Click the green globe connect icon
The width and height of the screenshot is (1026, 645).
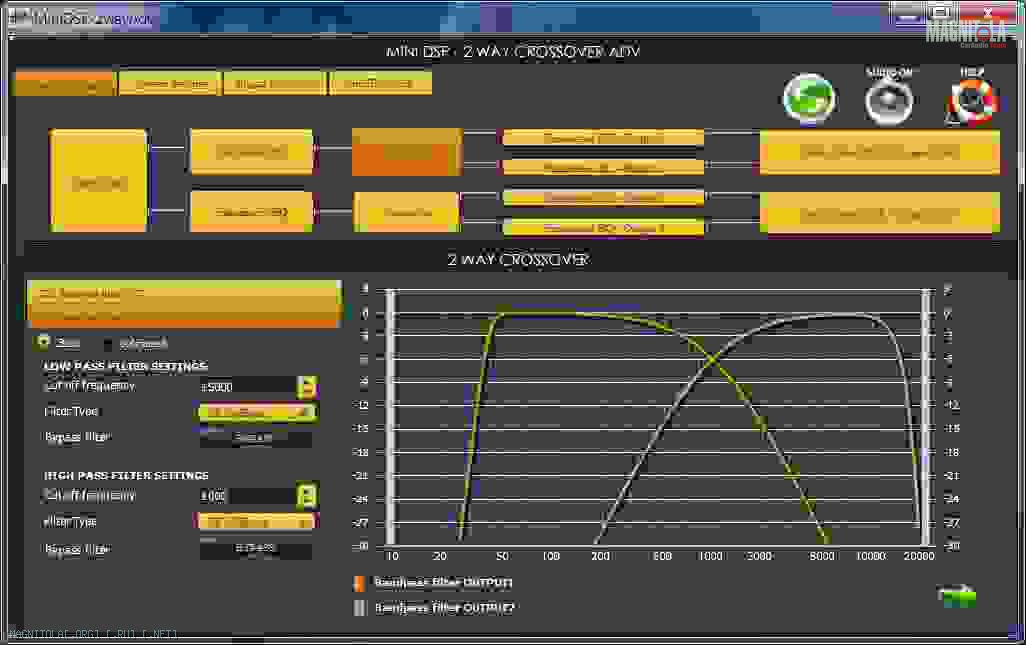pyautogui.click(x=809, y=99)
